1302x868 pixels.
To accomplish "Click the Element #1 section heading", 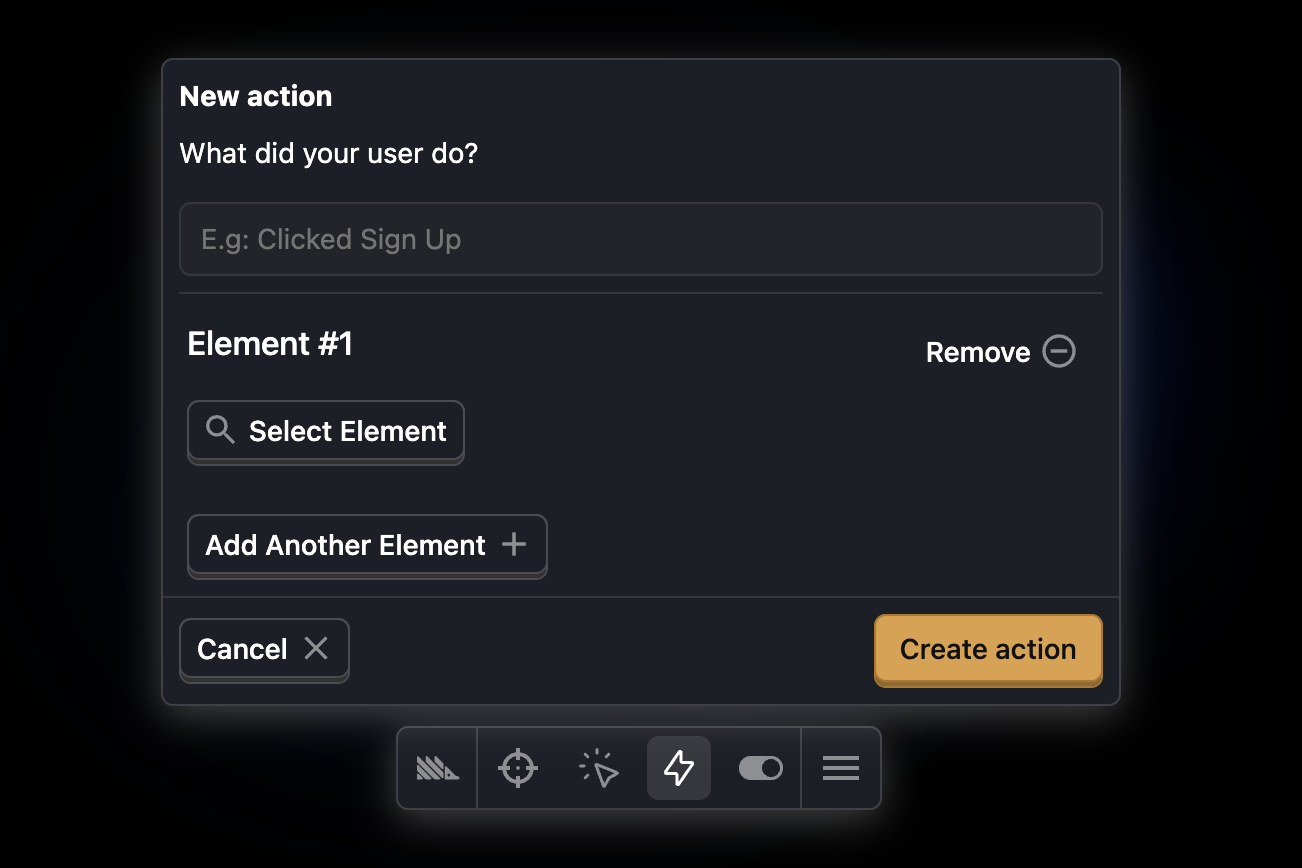I will point(270,343).
